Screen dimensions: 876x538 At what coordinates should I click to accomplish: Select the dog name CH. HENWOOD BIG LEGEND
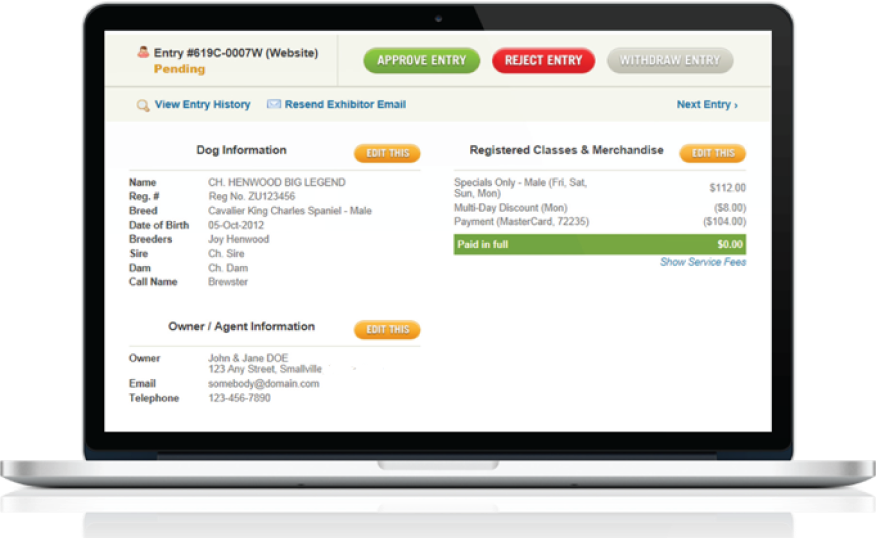[276, 183]
